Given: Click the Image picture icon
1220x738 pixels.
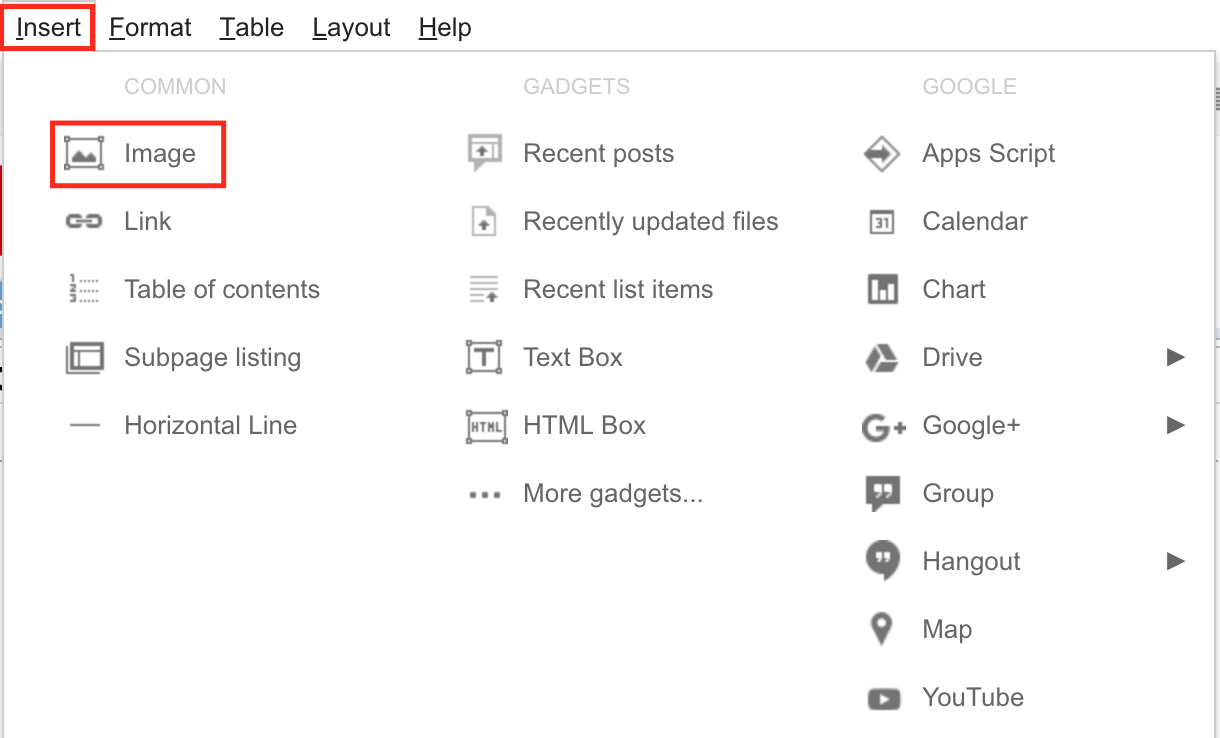Looking at the screenshot, I should pyautogui.click(x=84, y=154).
